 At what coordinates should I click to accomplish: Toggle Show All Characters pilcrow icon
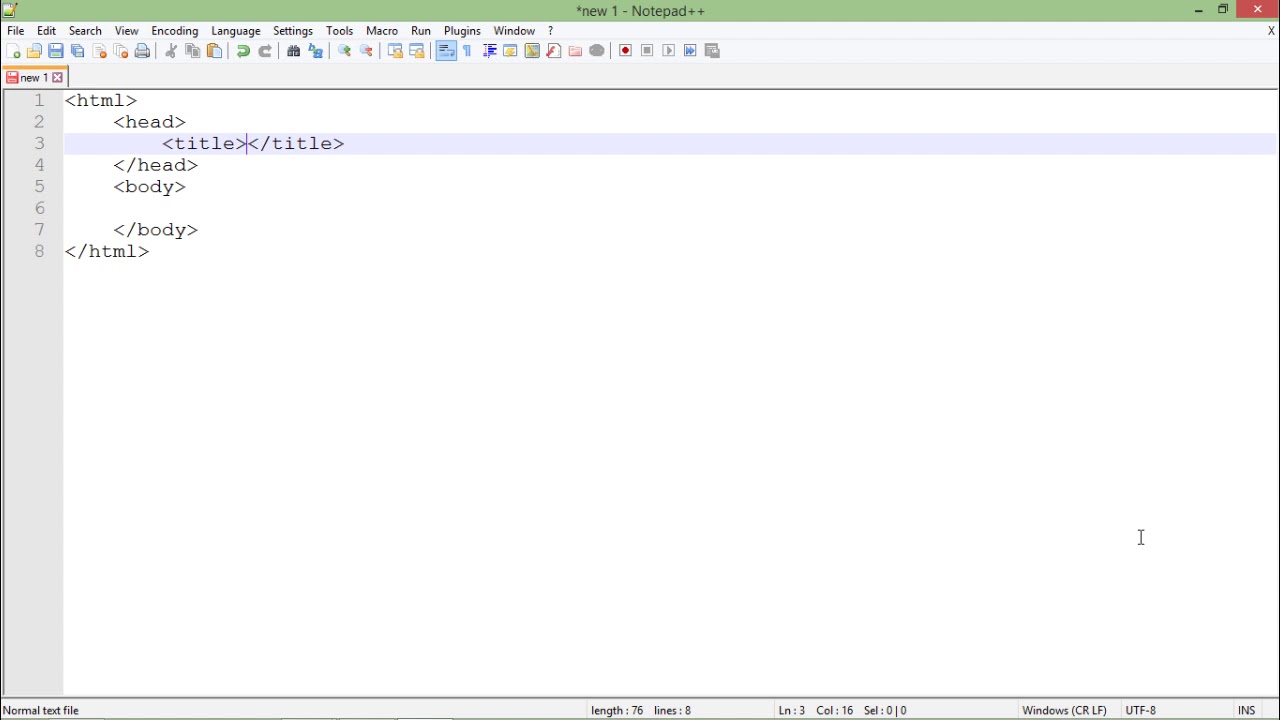coord(467,51)
